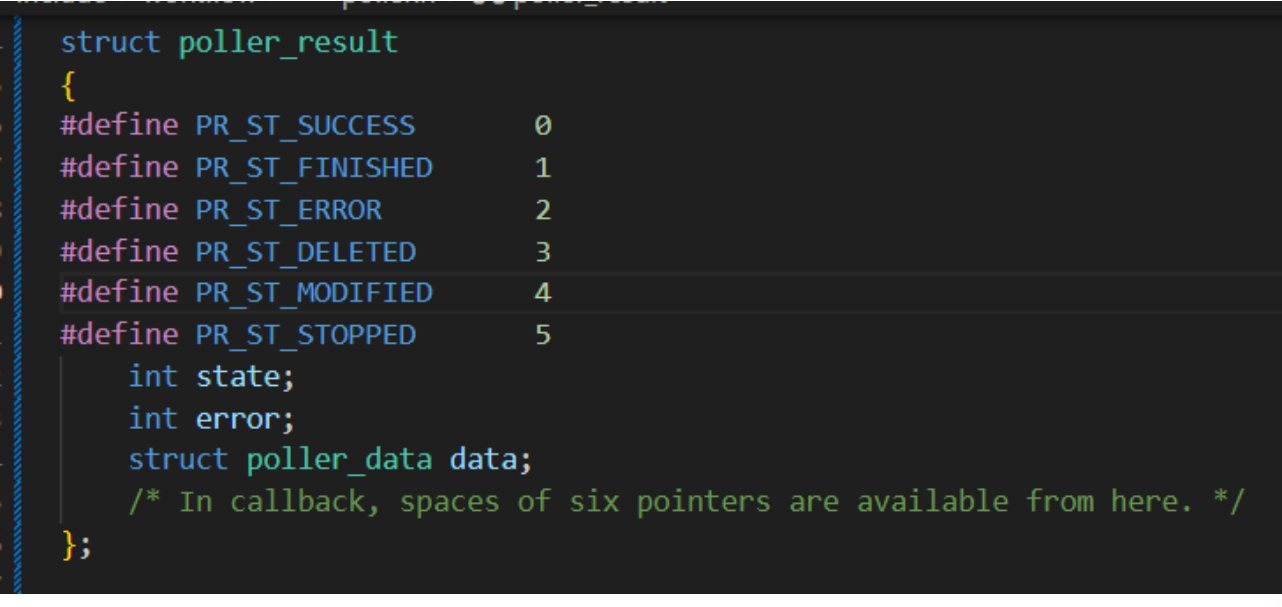
Task: Click the error member variable
Action: (x=238, y=418)
